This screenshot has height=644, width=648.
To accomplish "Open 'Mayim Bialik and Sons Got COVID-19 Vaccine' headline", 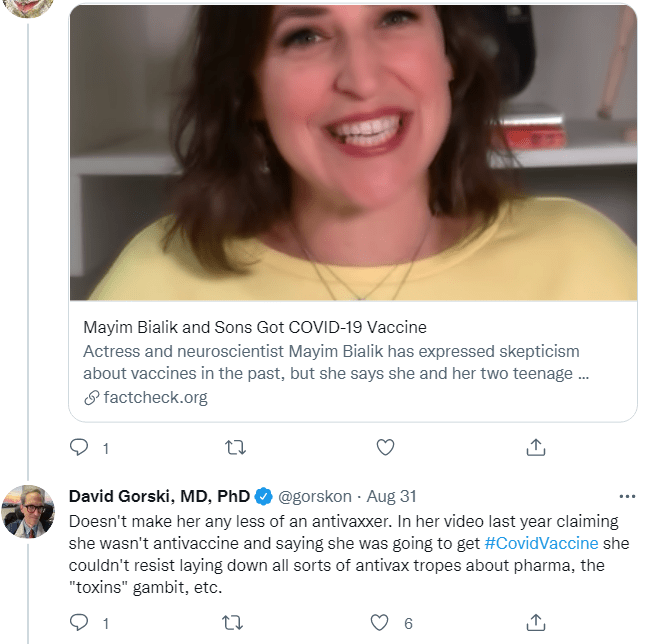I will (x=254, y=327).
